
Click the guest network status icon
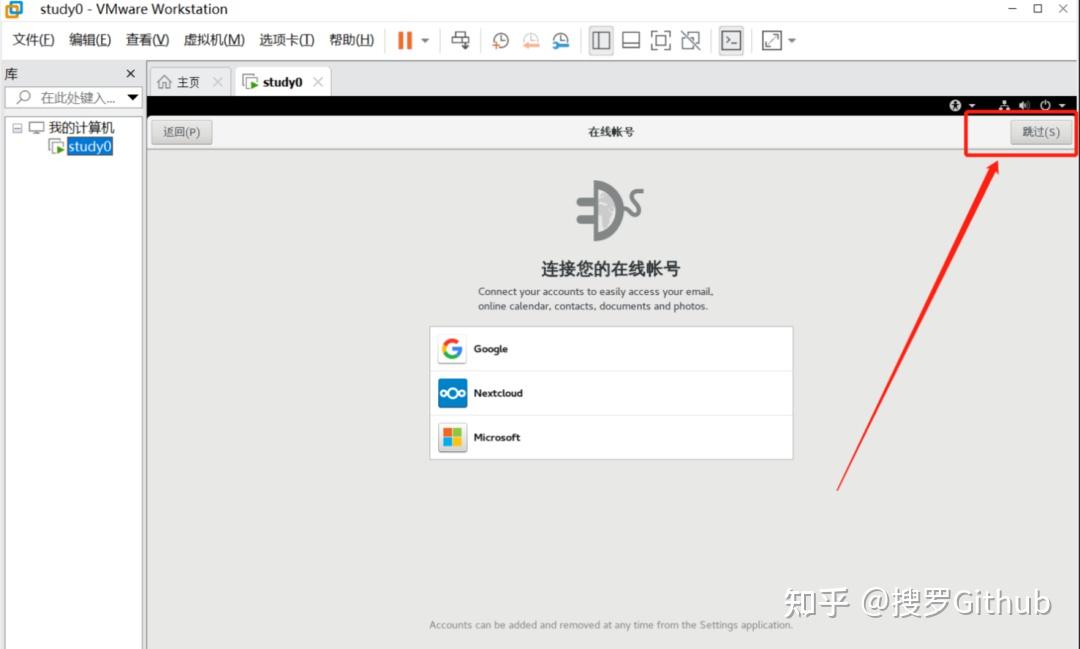(1004, 105)
